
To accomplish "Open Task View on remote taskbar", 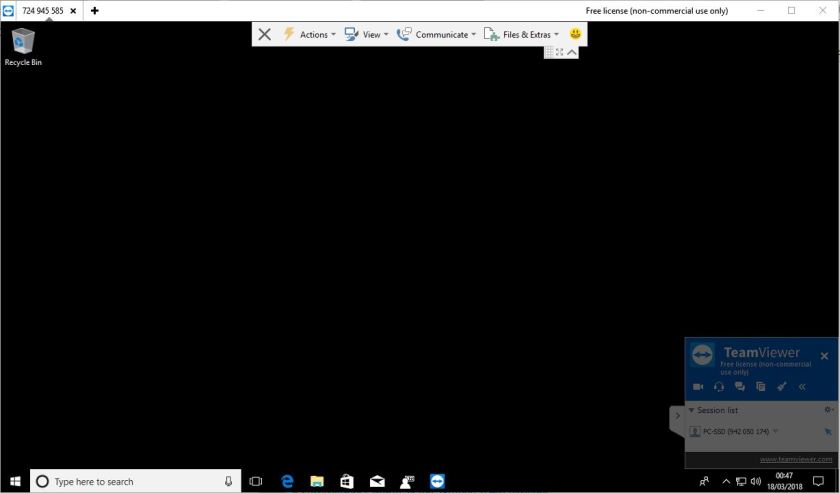I will (256, 481).
